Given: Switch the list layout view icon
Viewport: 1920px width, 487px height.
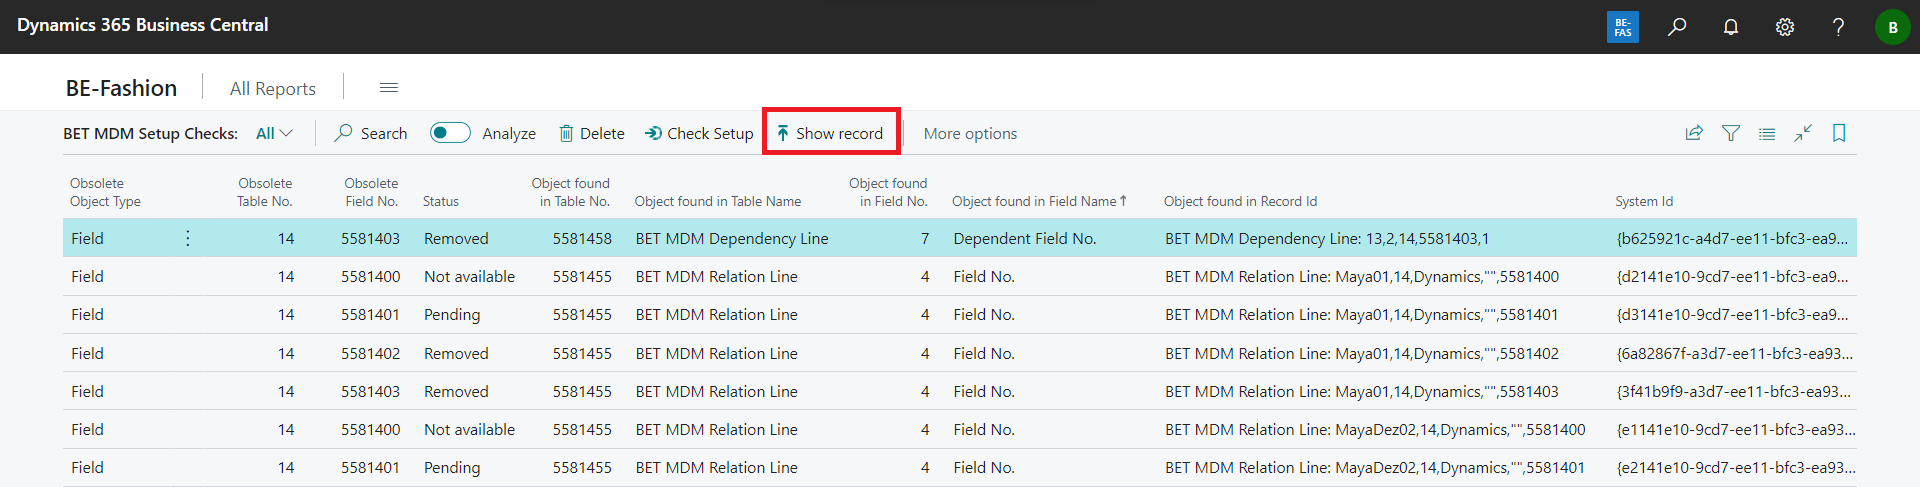Looking at the screenshot, I should (1767, 133).
